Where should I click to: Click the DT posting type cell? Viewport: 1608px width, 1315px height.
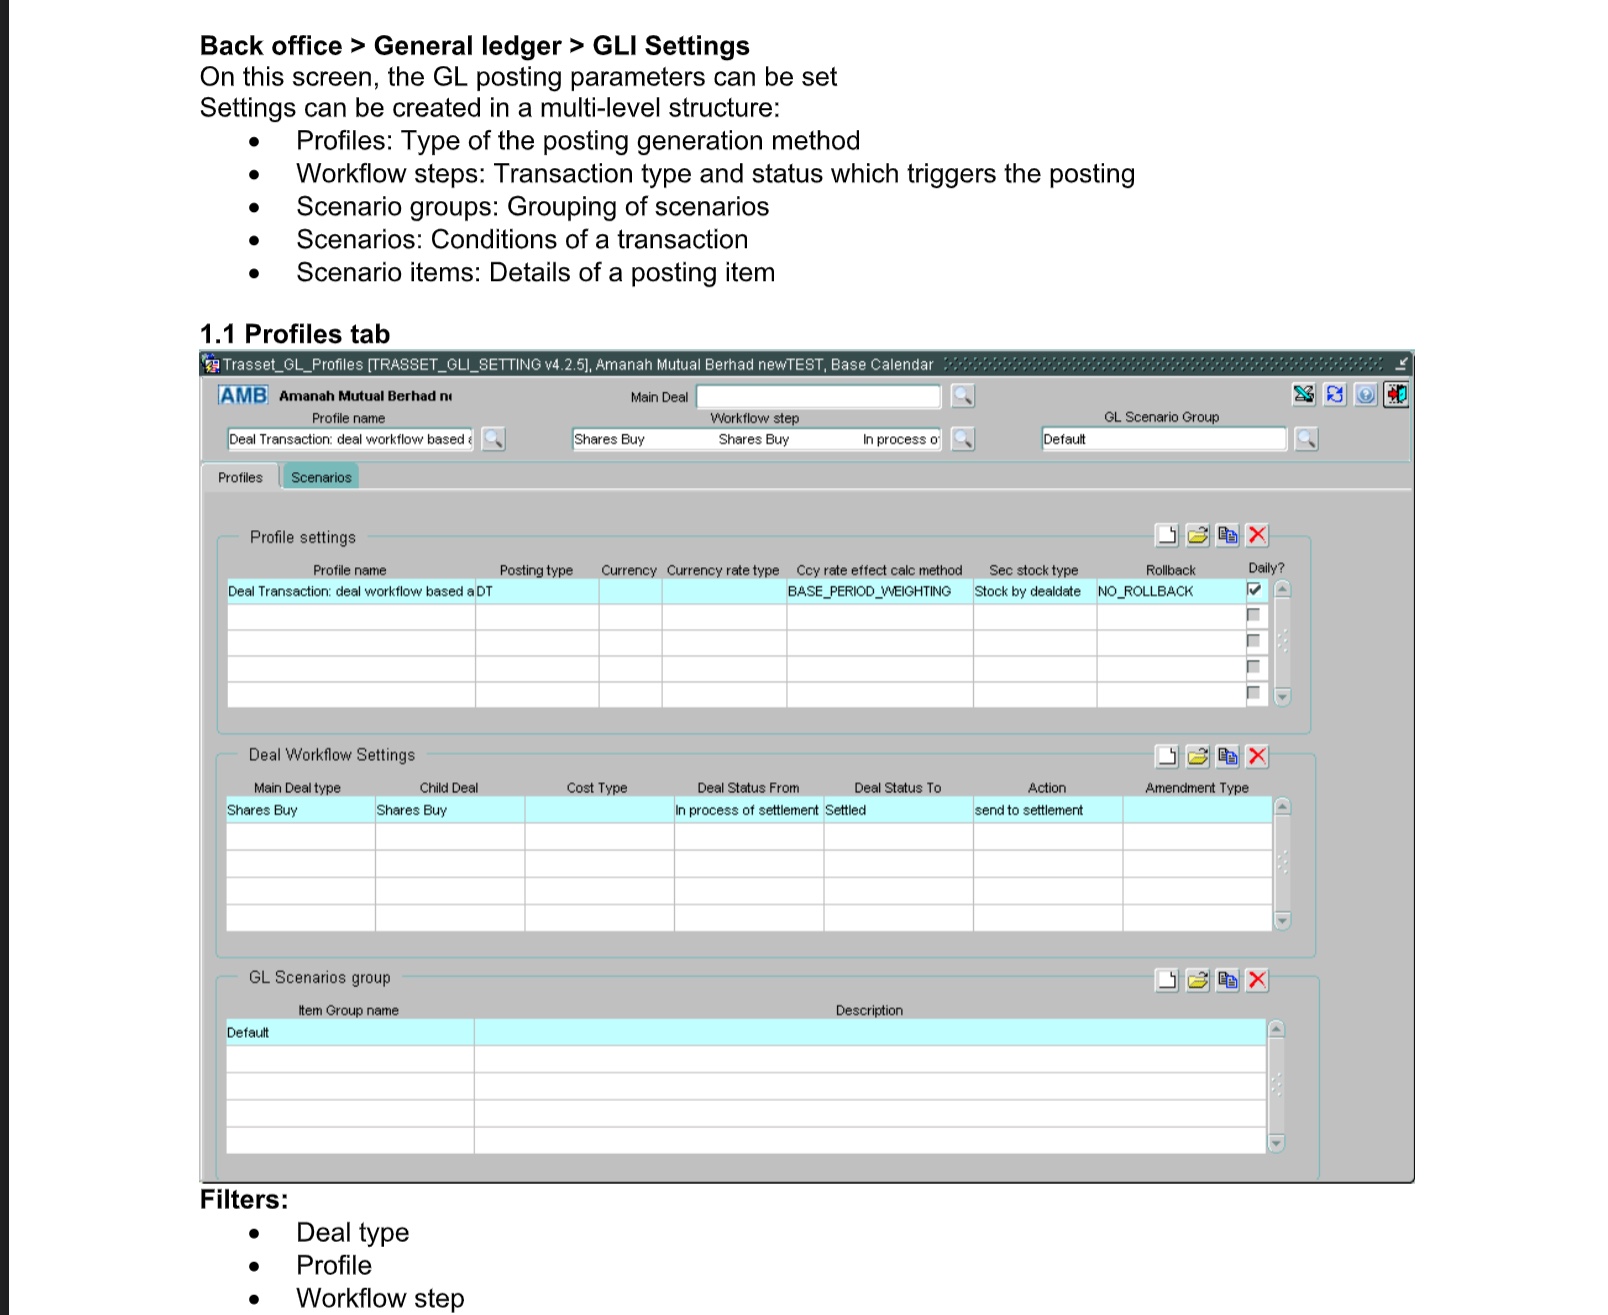coord(537,591)
